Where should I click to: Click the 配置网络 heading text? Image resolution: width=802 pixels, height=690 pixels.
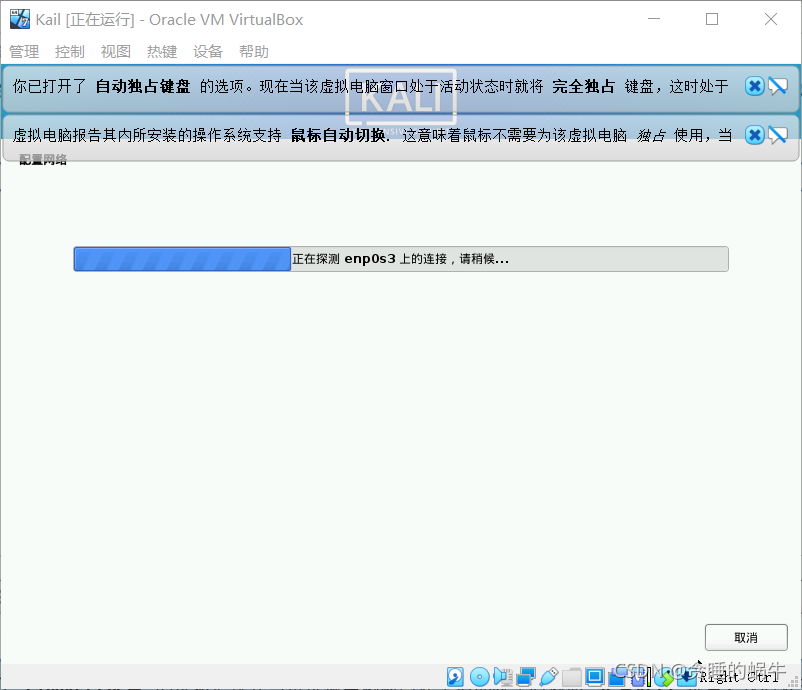pos(43,160)
